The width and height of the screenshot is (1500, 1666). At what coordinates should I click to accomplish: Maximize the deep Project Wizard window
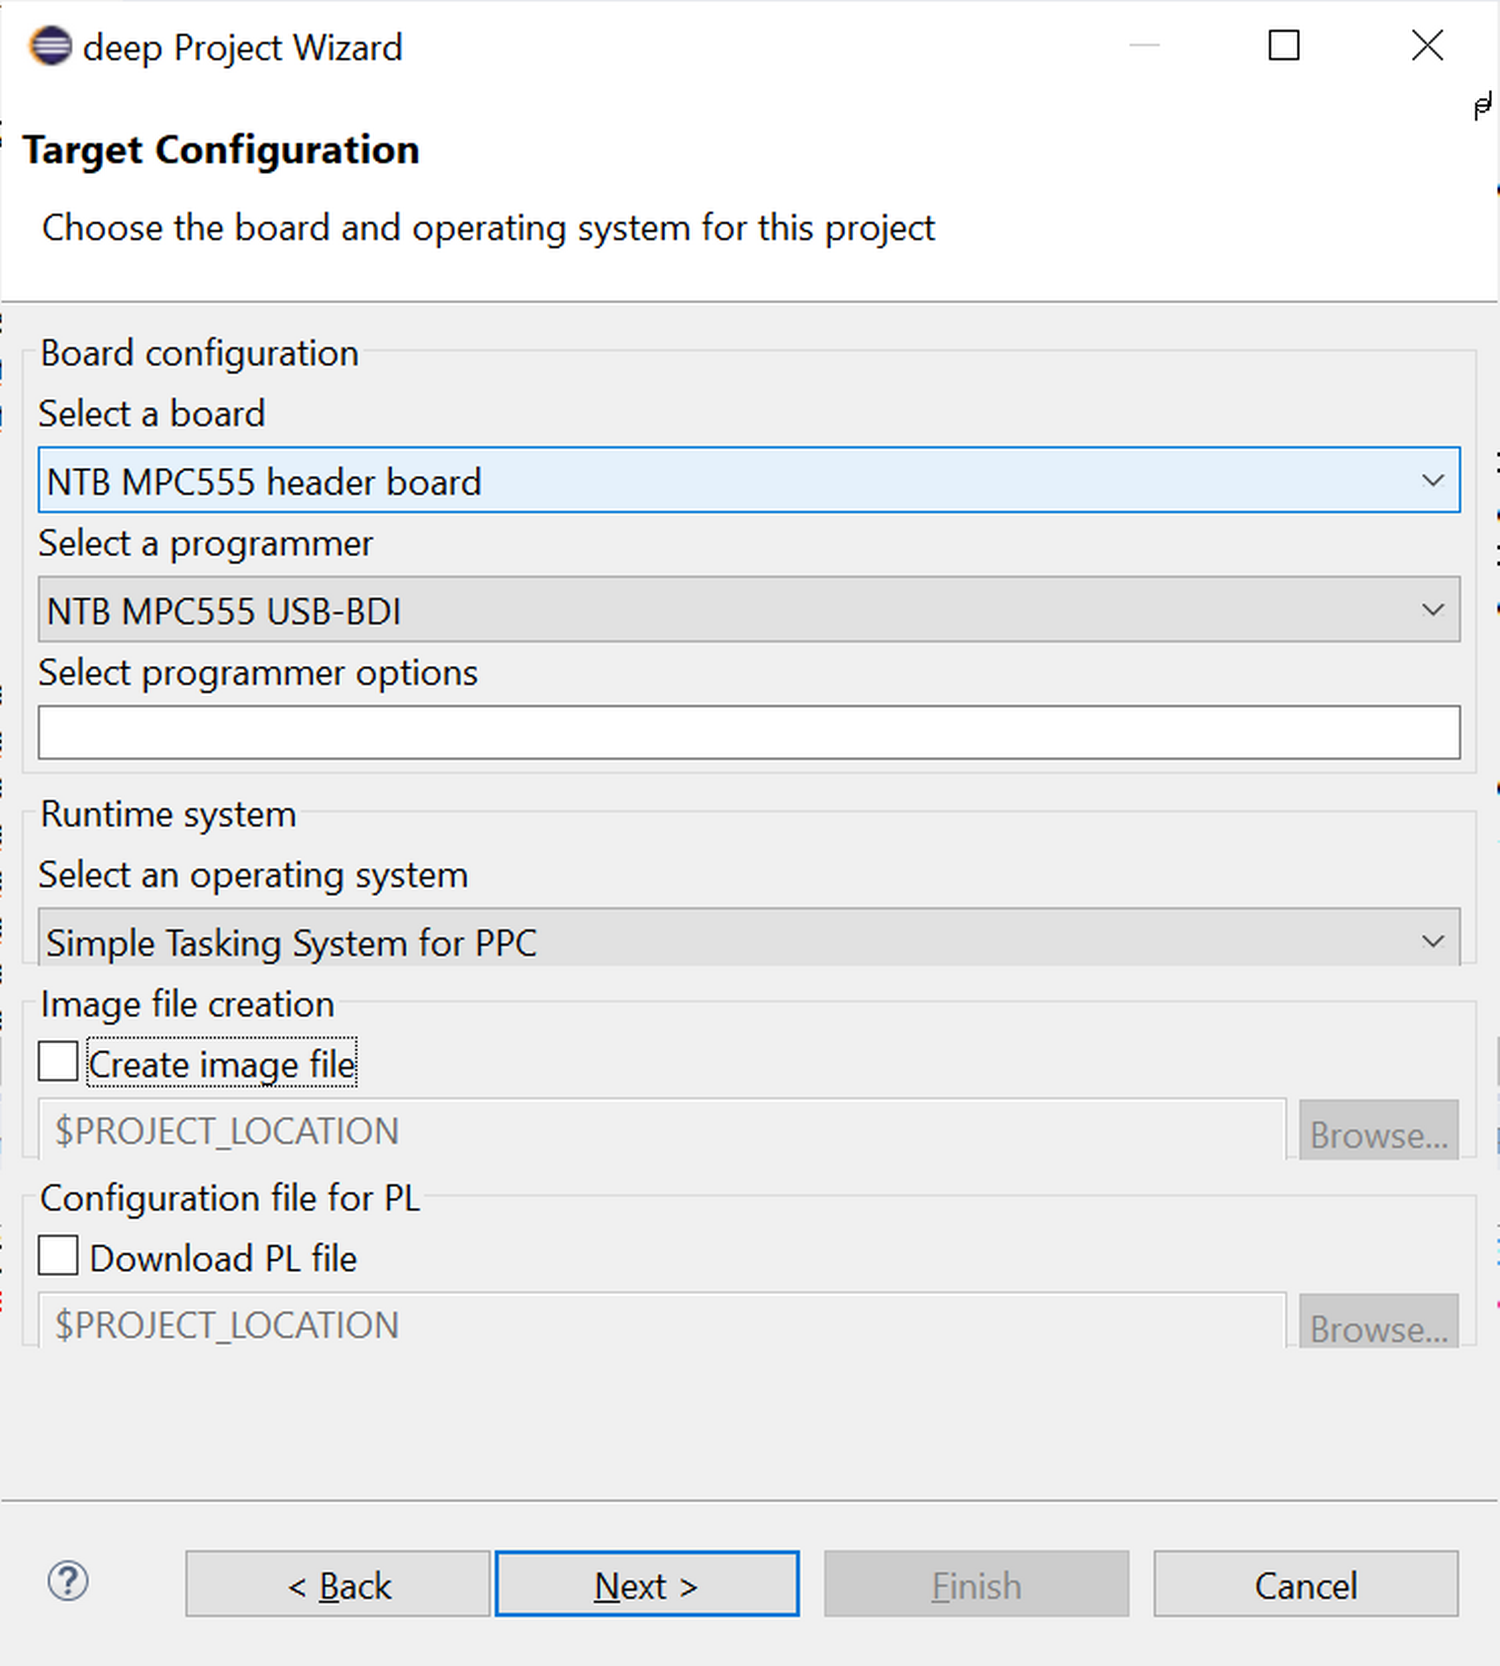click(x=1283, y=46)
